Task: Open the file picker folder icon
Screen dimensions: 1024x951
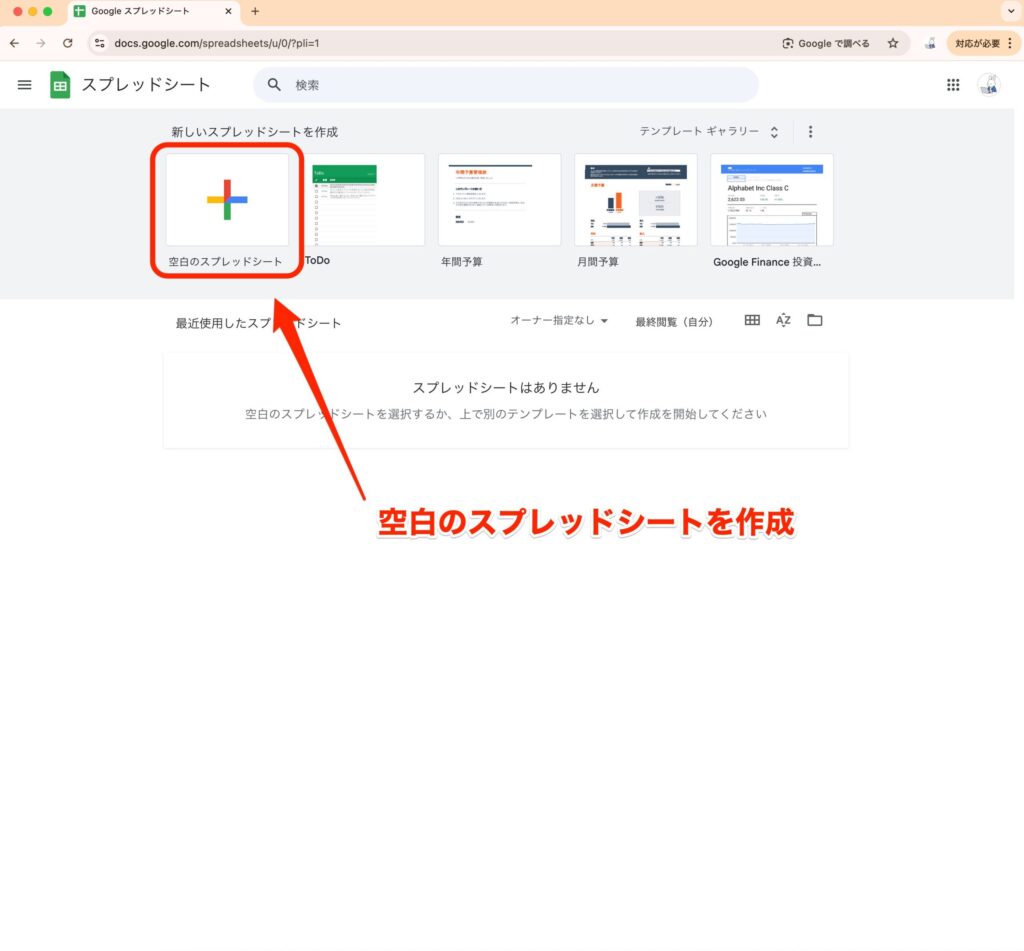Action: click(x=815, y=320)
